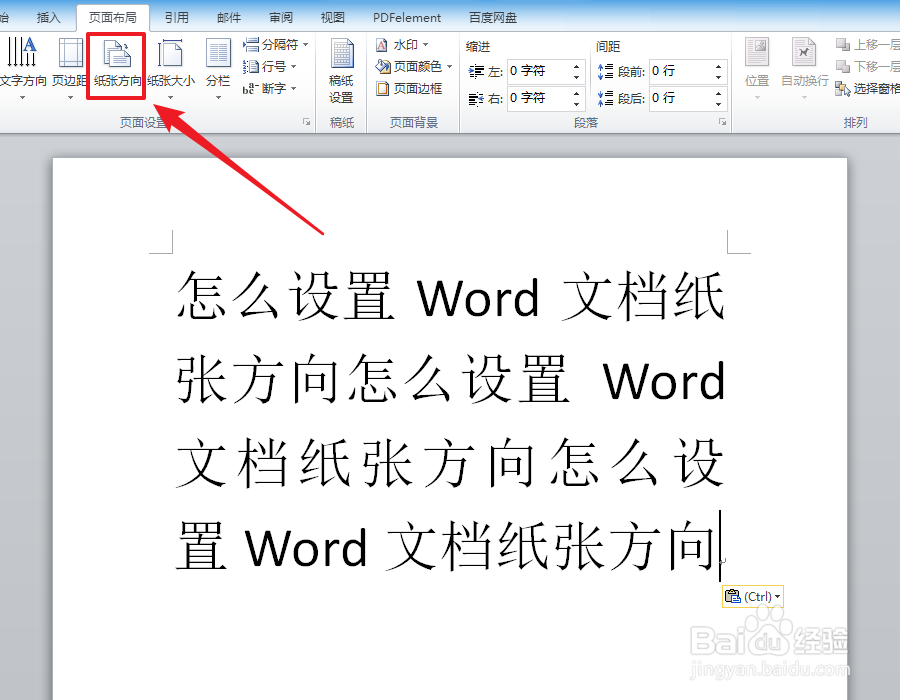Increase 段后 spacing with up arrow

click(719, 93)
